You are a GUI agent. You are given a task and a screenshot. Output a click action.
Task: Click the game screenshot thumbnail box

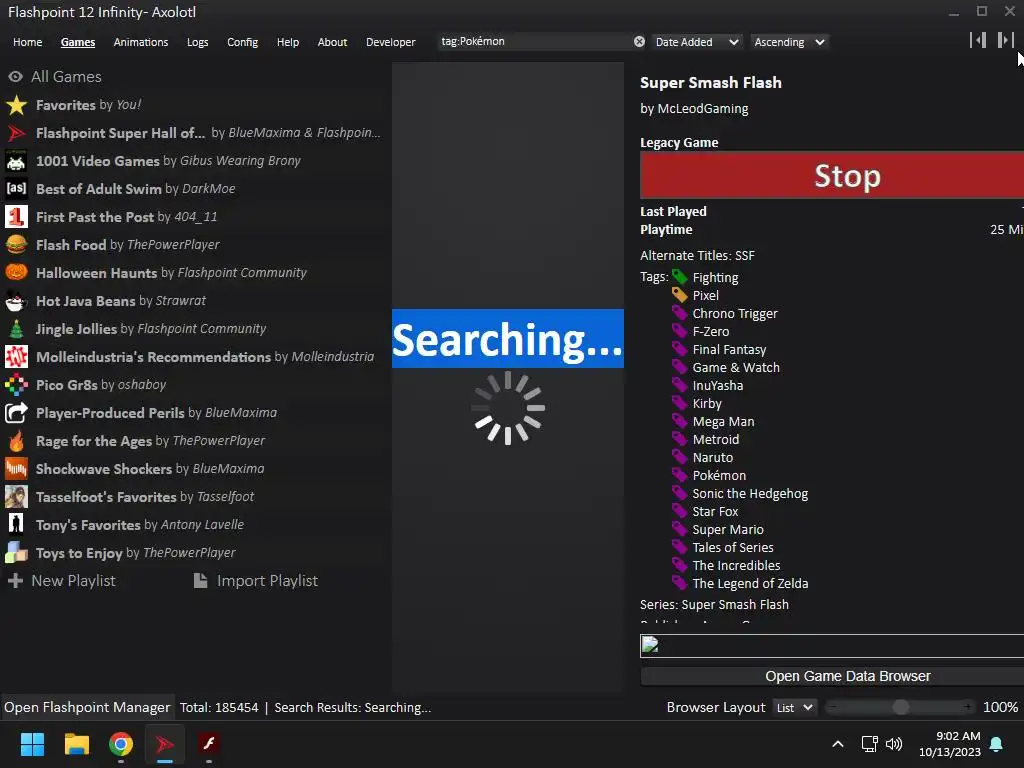[832, 646]
